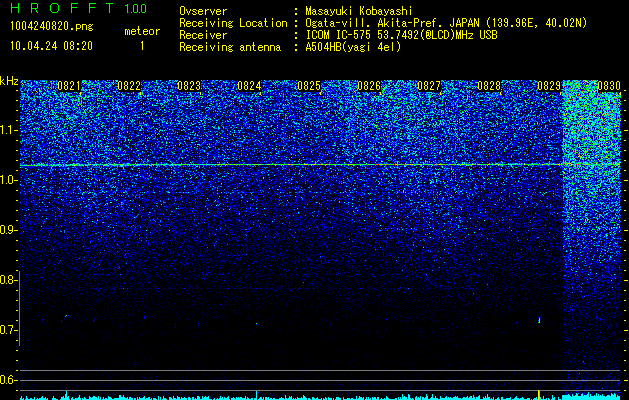Click the 0828 time marker label

[x=489, y=86]
